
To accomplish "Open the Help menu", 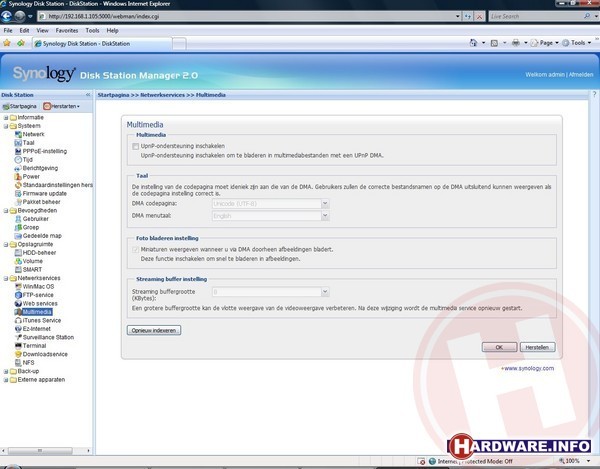I will point(112,30).
